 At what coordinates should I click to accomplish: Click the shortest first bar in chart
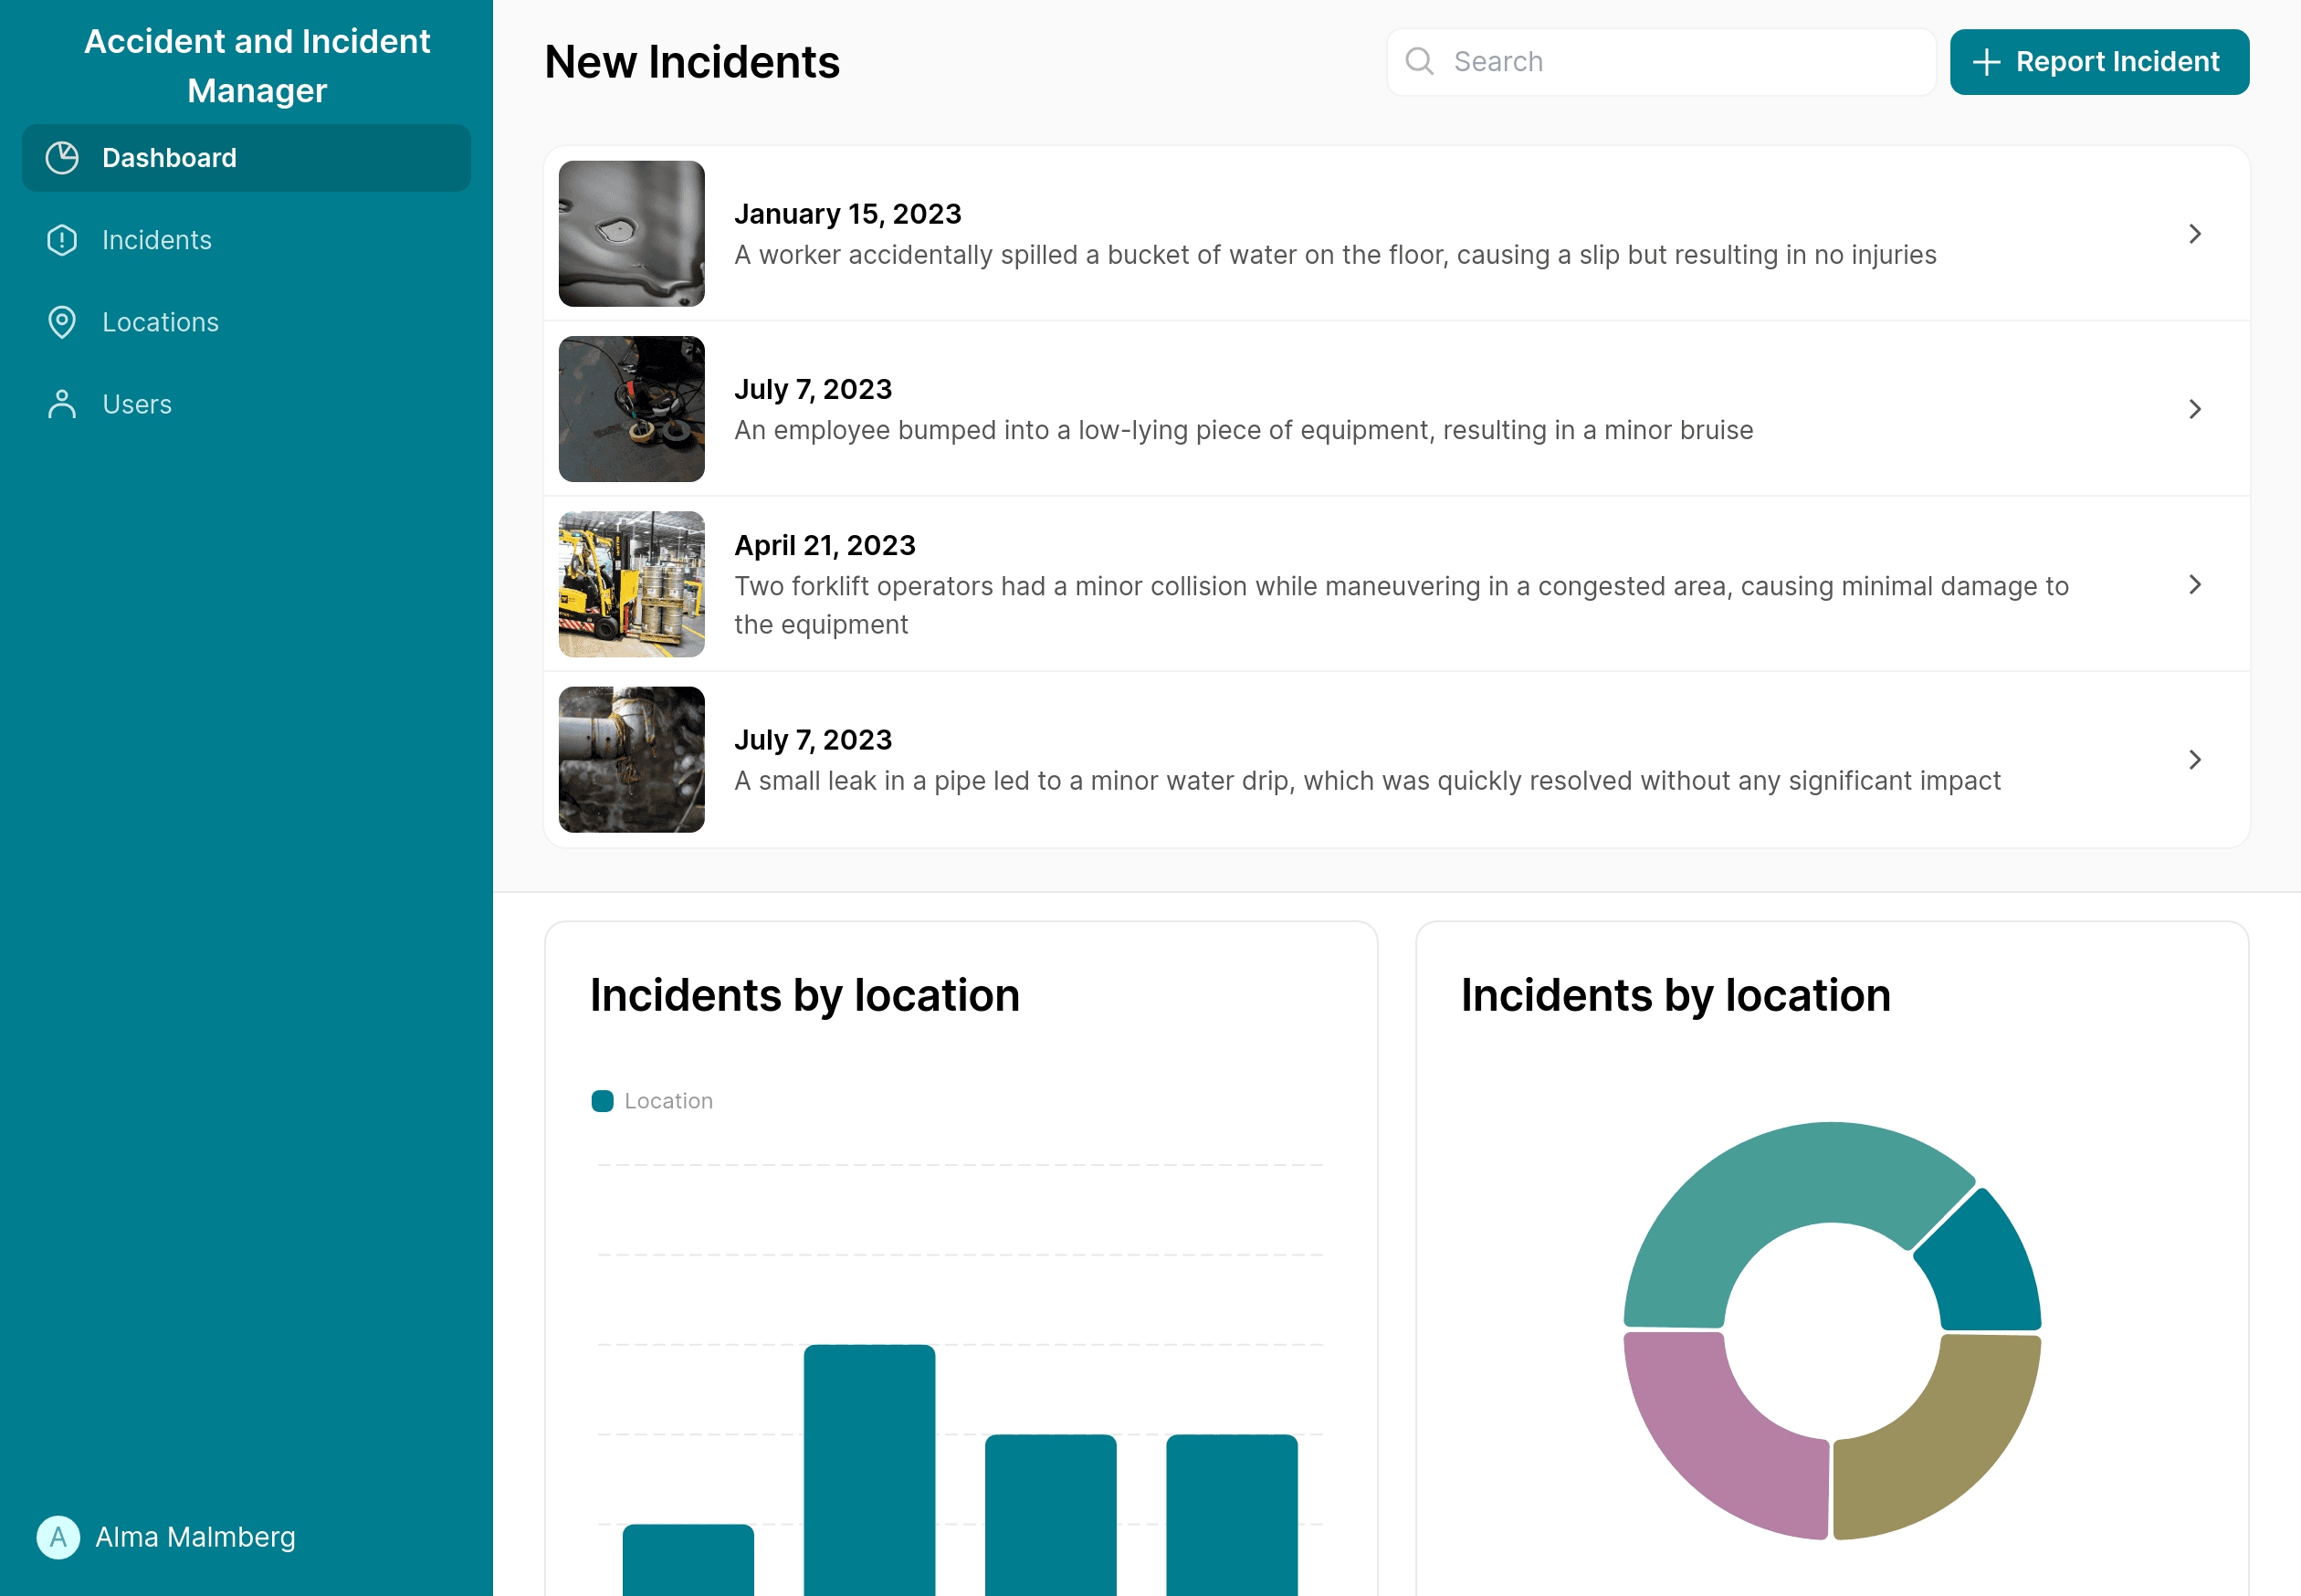[688, 1560]
